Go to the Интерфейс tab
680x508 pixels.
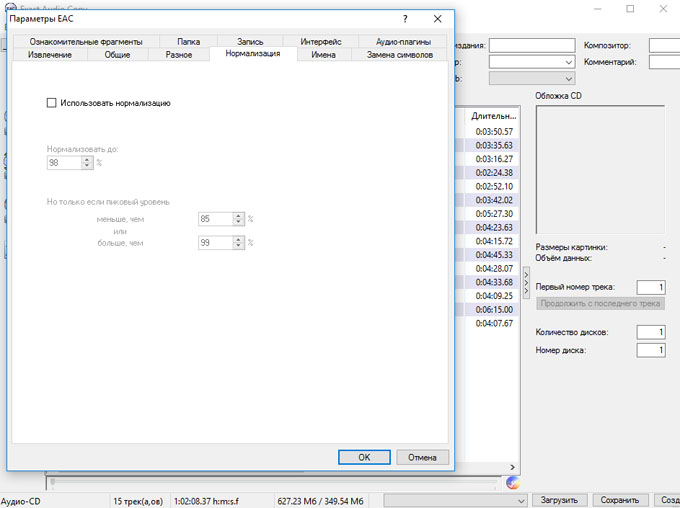pyautogui.click(x=320, y=42)
